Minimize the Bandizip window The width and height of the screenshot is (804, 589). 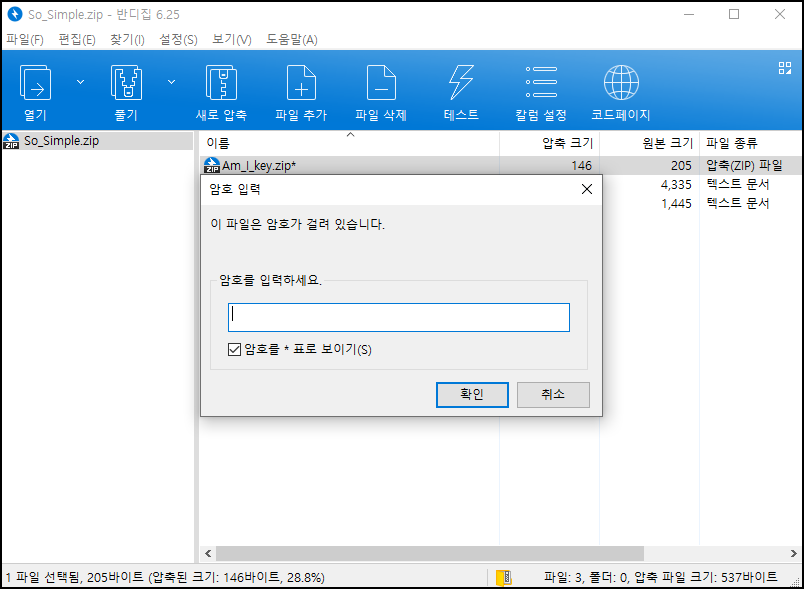click(x=689, y=14)
